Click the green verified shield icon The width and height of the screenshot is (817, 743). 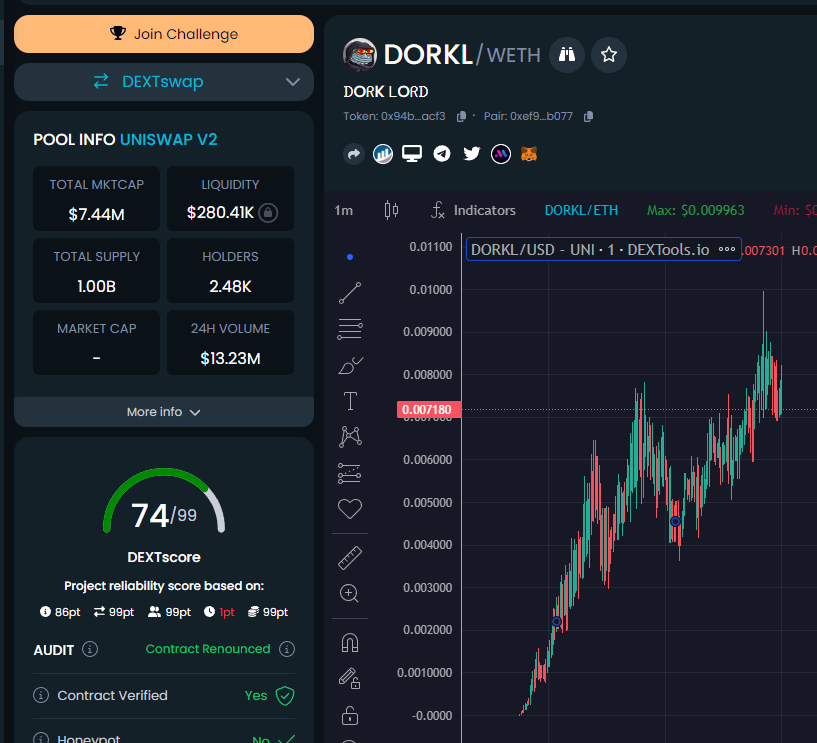pyautogui.click(x=284, y=696)
